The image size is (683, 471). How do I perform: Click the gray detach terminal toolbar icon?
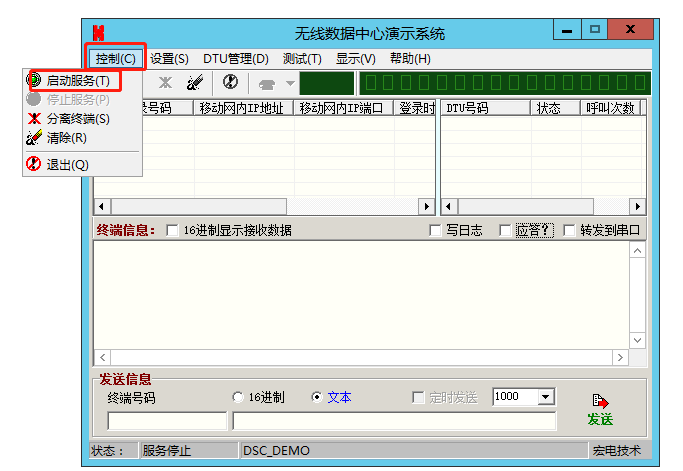(165, 82)
